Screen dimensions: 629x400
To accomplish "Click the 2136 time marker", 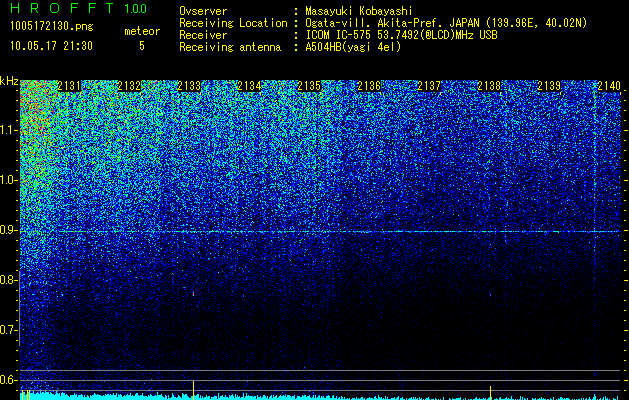I will tap(369, 86).
